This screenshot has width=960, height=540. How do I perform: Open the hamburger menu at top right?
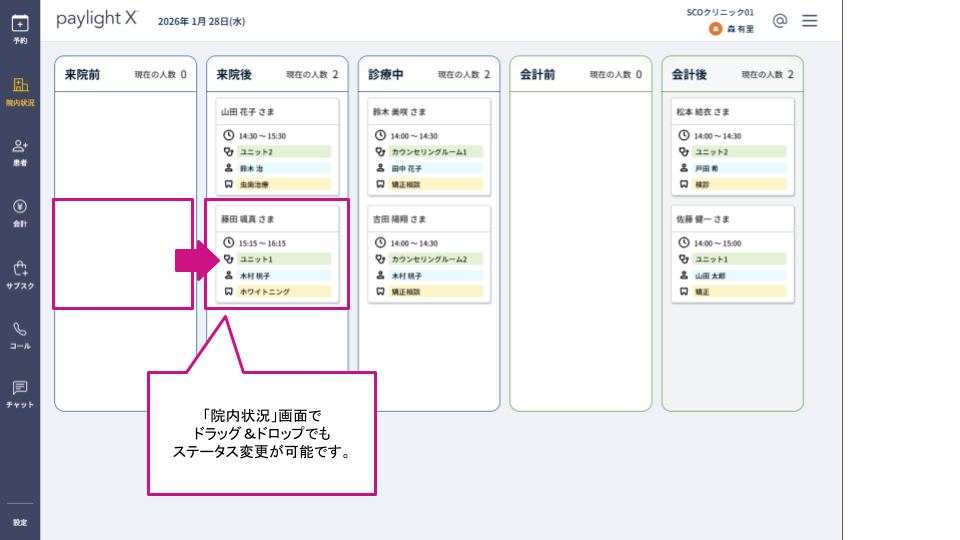click(809, 21)
